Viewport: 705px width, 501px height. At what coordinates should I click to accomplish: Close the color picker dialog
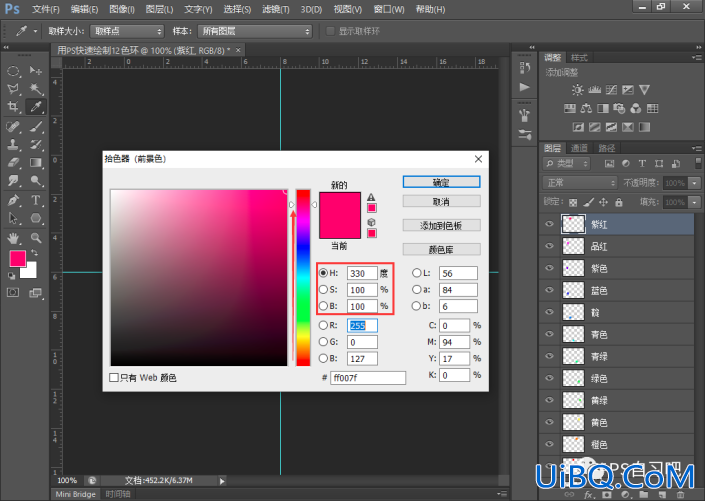478,159
